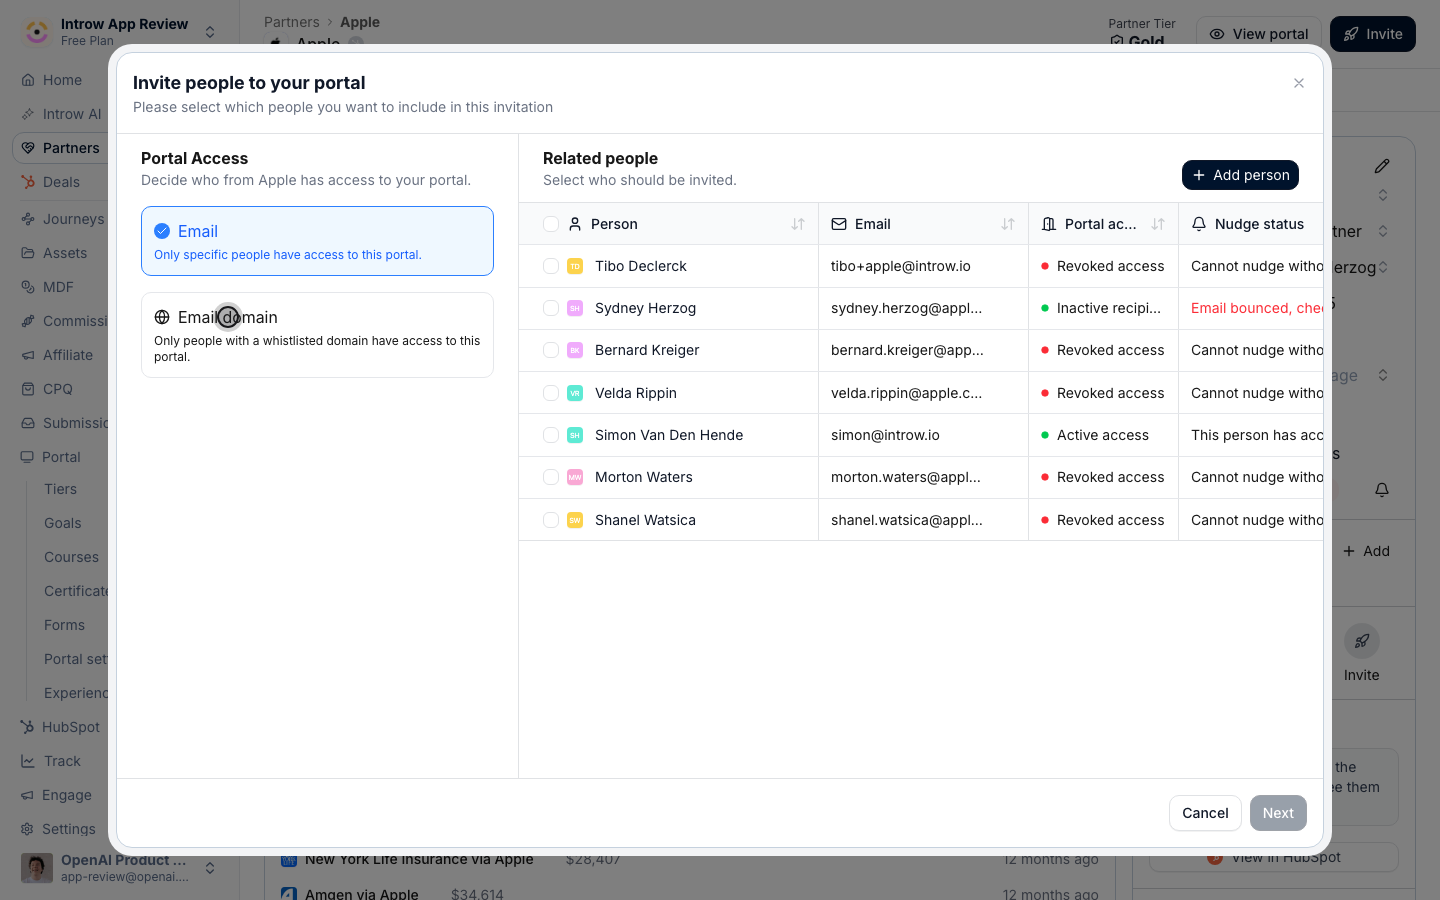Screen dimensions: 1440x900
Task: Check the box for Tibo Declerck
Action: pos(551,266)
